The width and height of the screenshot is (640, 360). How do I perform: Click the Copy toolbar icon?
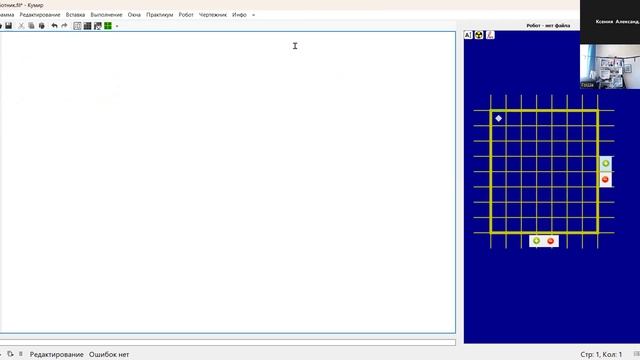click(31, 26)
